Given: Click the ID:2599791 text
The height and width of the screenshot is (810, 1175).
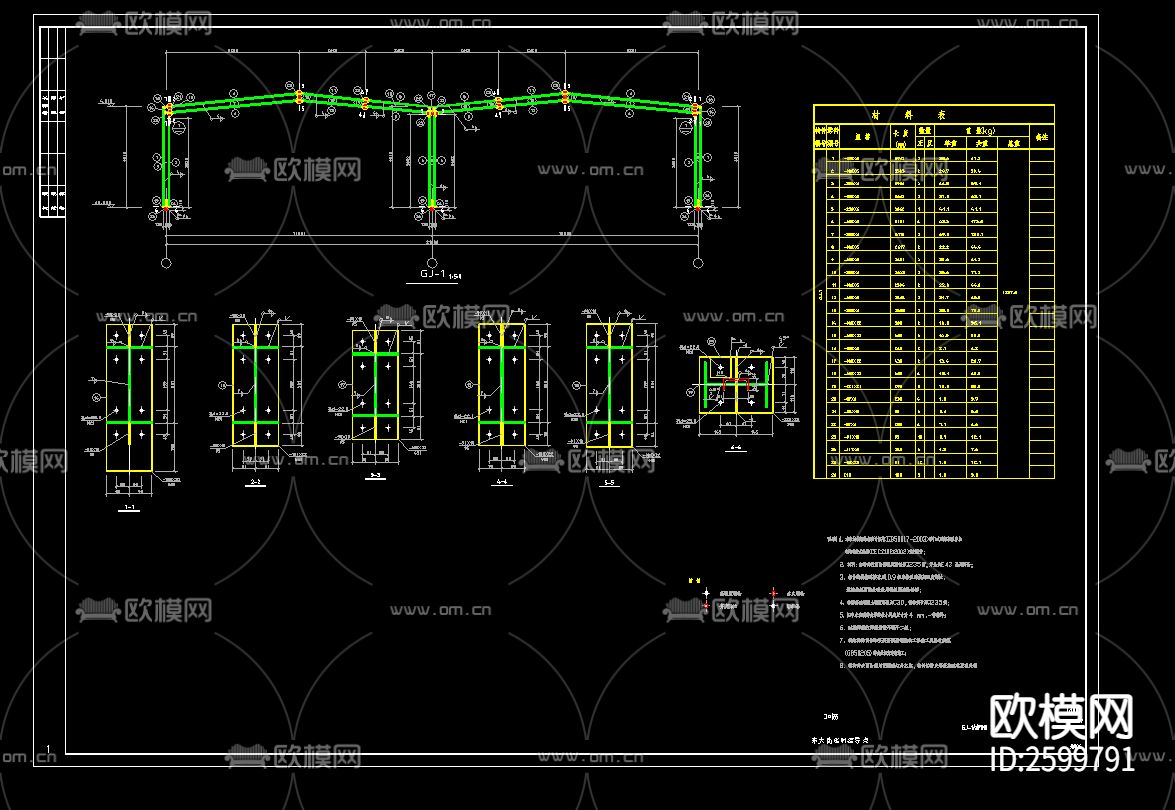Looking at the screenshot, I should 1062,759.
